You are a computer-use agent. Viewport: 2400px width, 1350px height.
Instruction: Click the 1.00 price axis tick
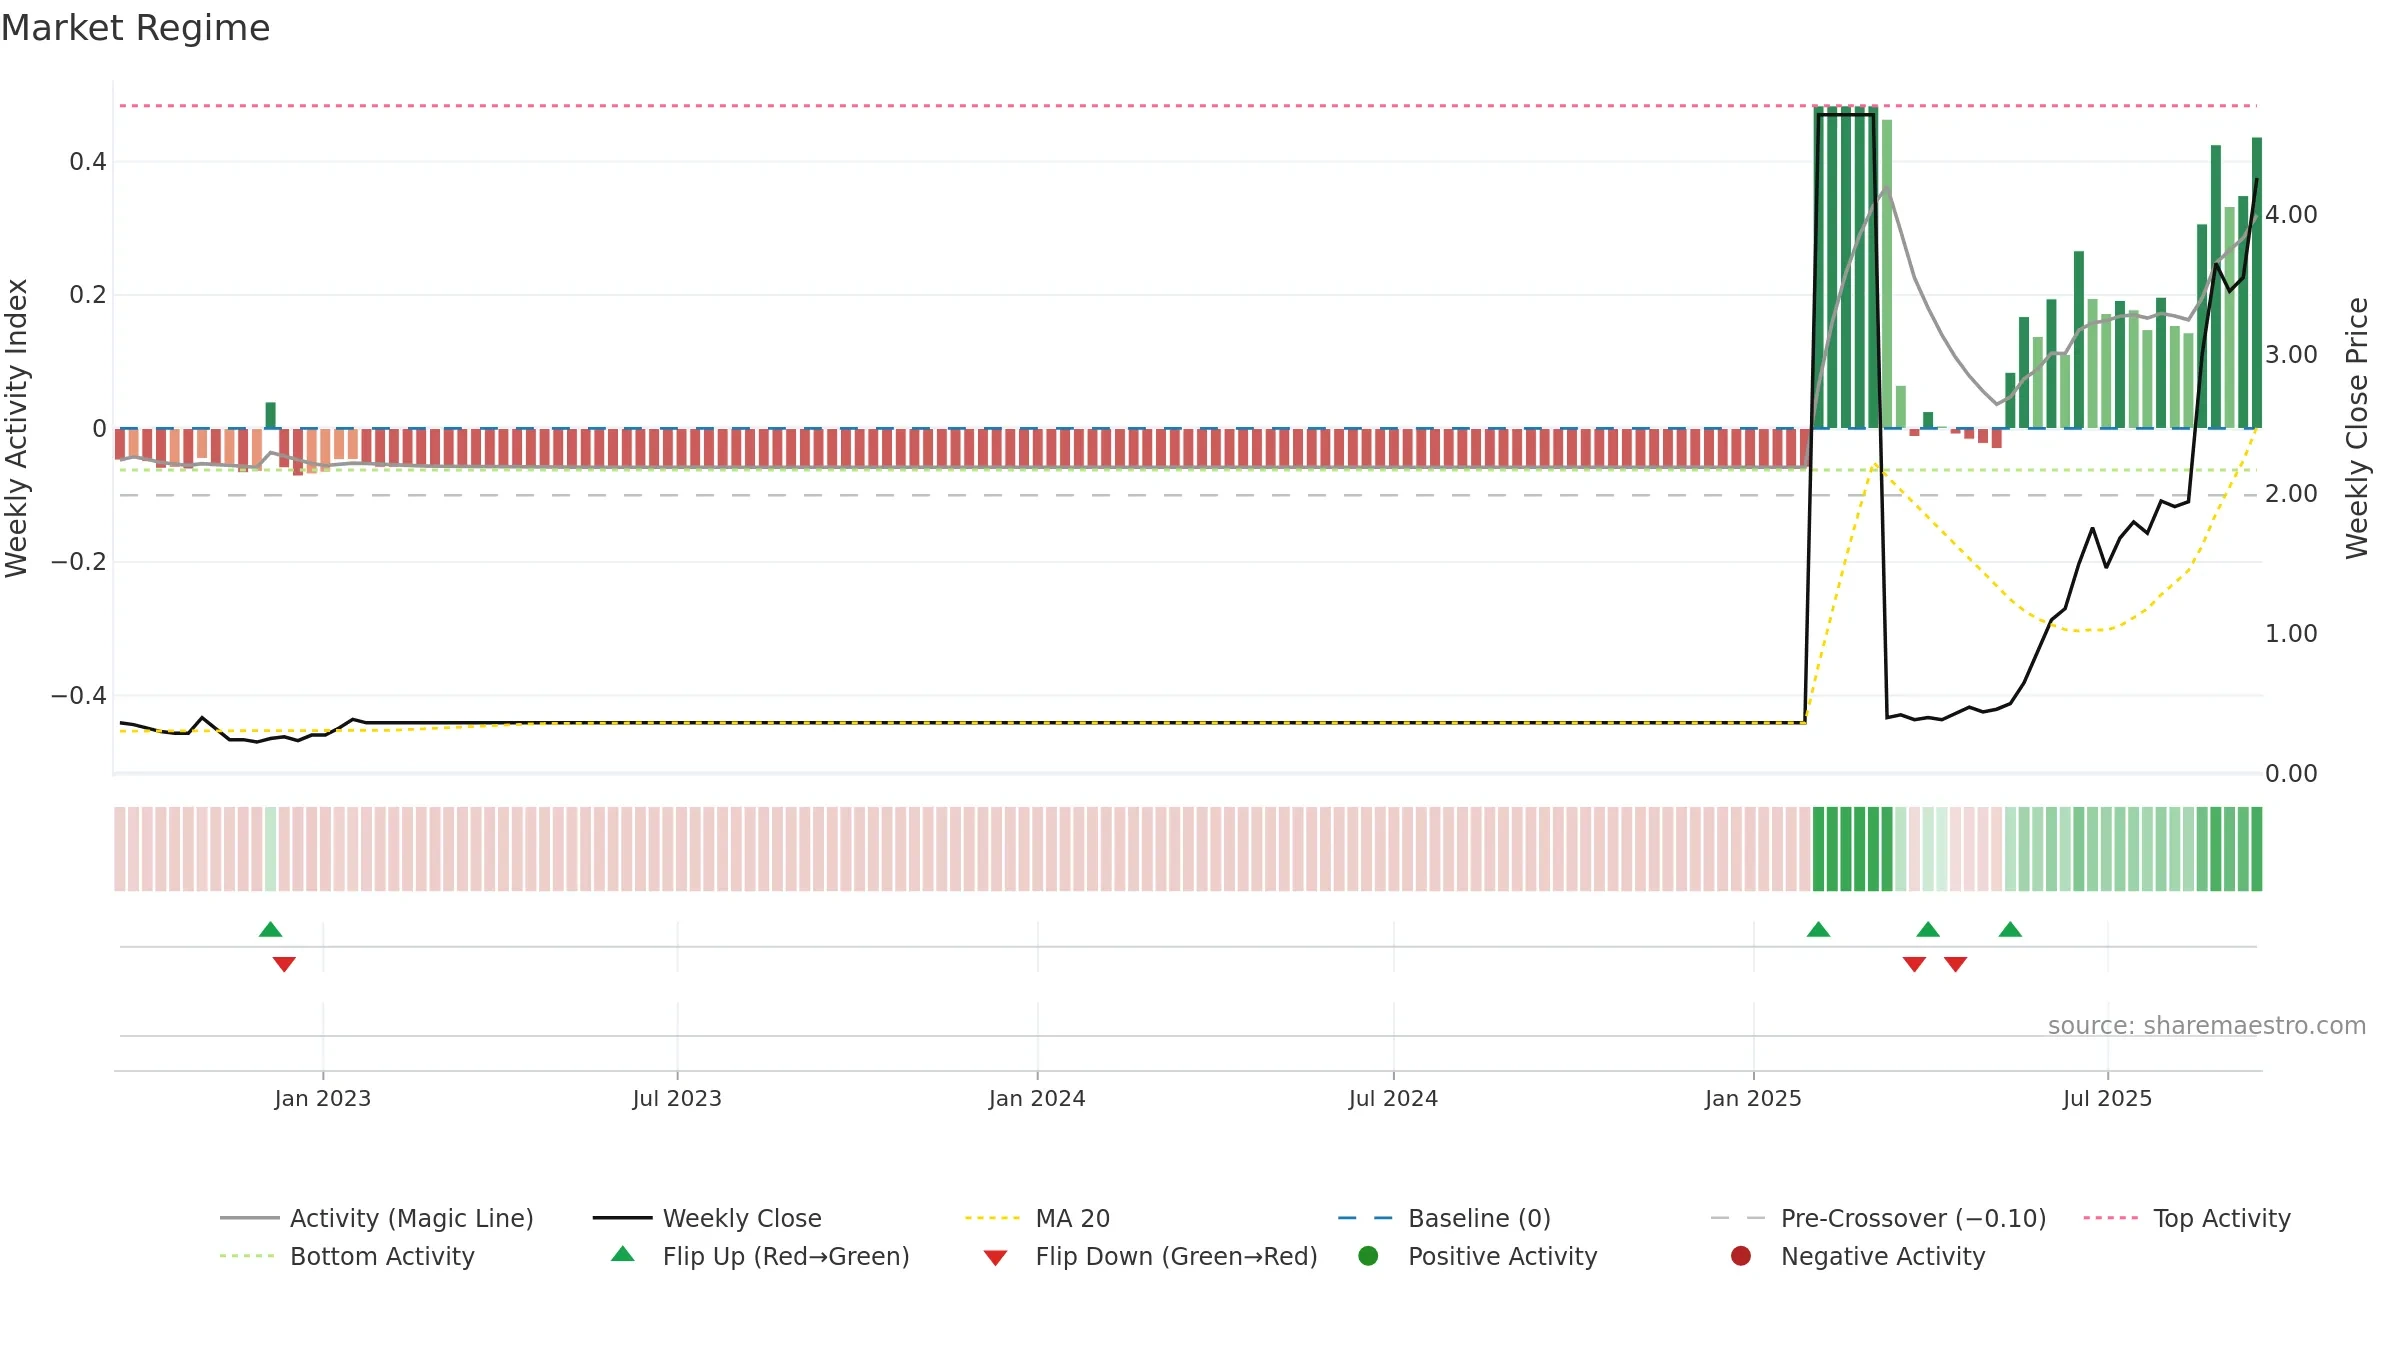tap(2291, 634)
